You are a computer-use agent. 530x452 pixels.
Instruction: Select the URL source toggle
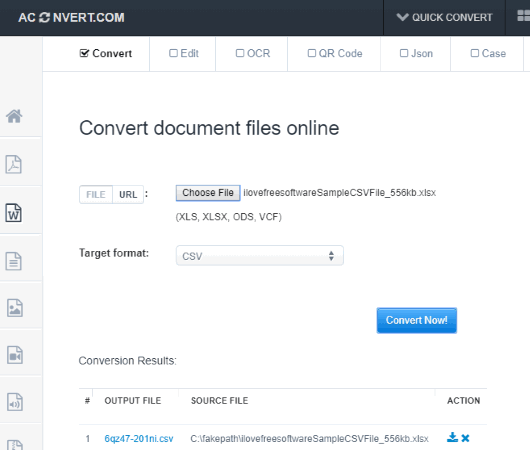(x=128, y=194)
